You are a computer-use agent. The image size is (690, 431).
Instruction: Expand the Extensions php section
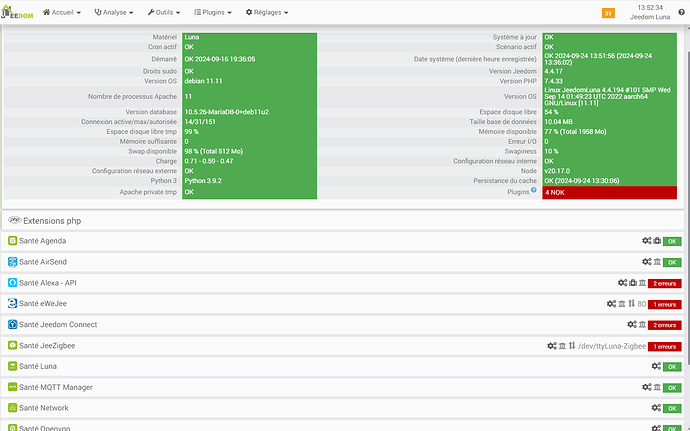pos(342,221)
